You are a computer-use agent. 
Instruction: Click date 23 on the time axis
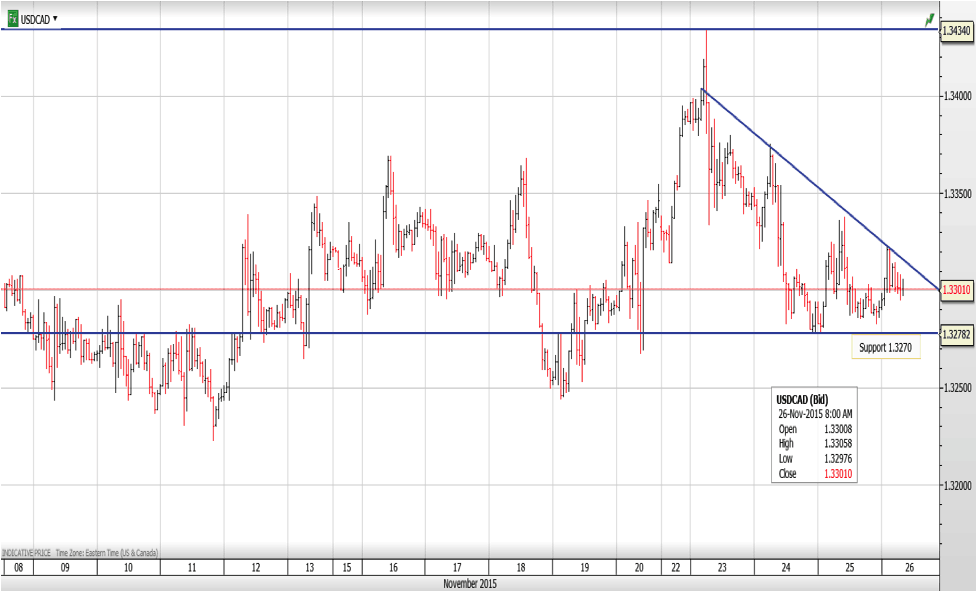click(x=721, y=567)
